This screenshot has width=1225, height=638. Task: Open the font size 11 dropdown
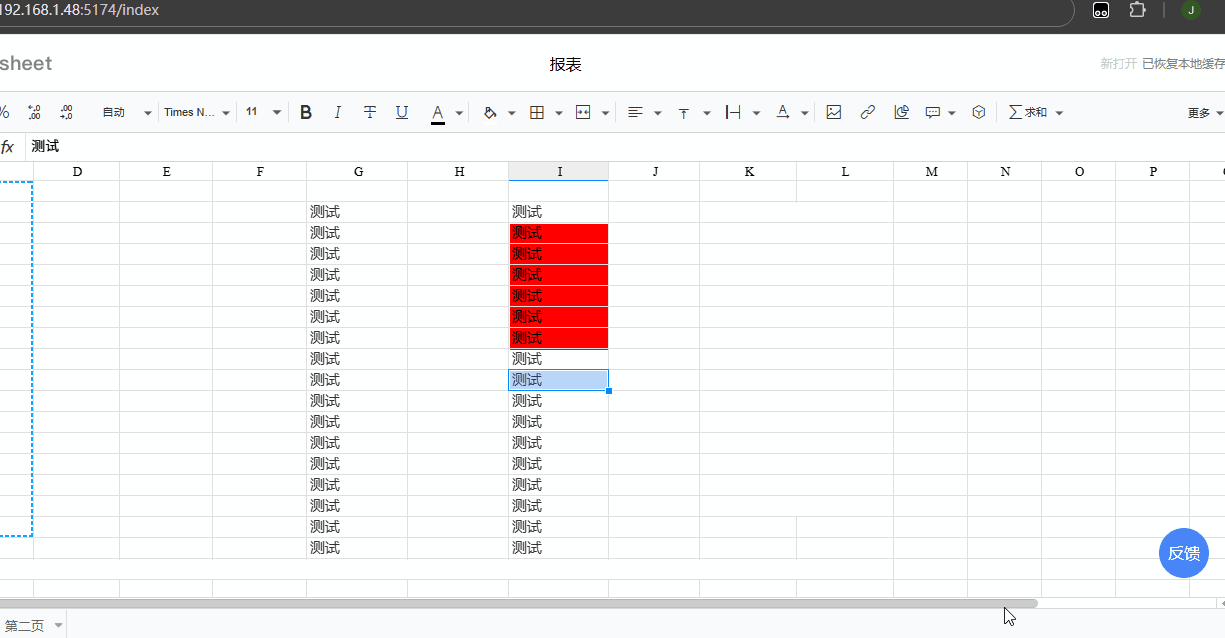click(263, 113)
